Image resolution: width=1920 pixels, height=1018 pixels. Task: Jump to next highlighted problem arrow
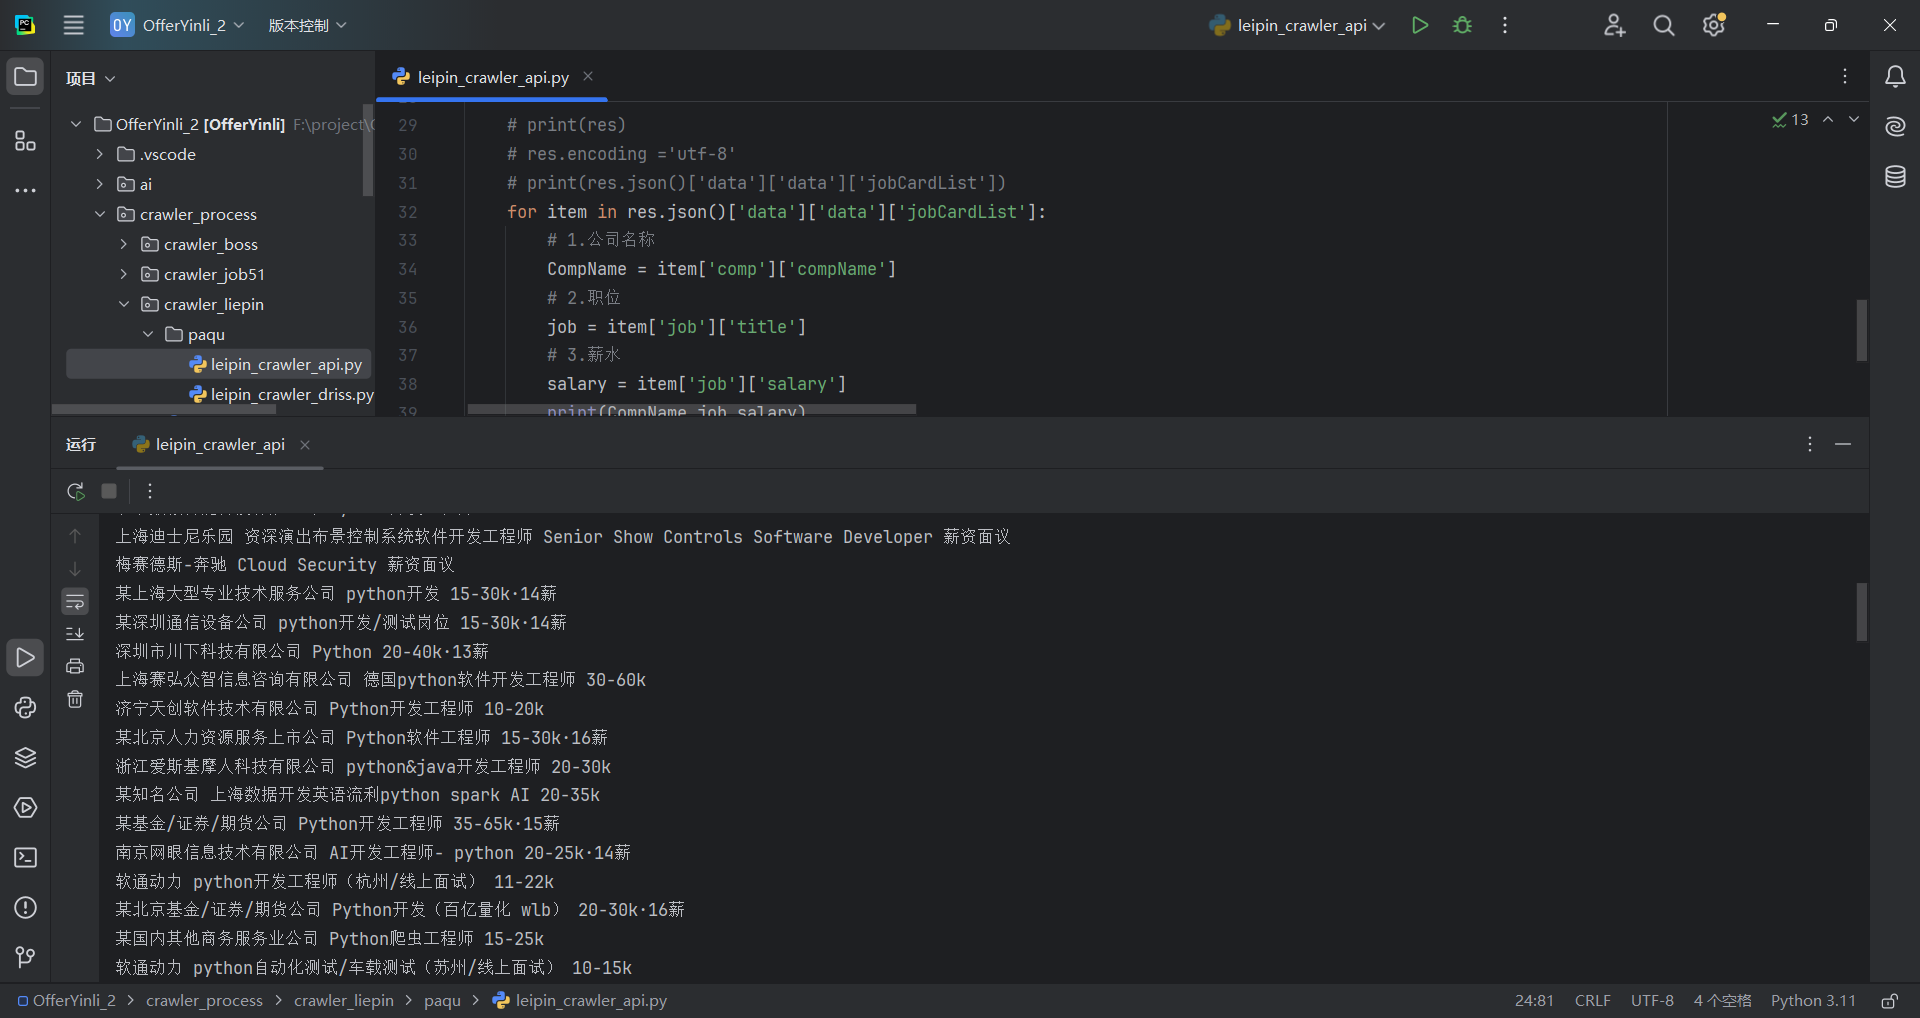pos(1854,119)
